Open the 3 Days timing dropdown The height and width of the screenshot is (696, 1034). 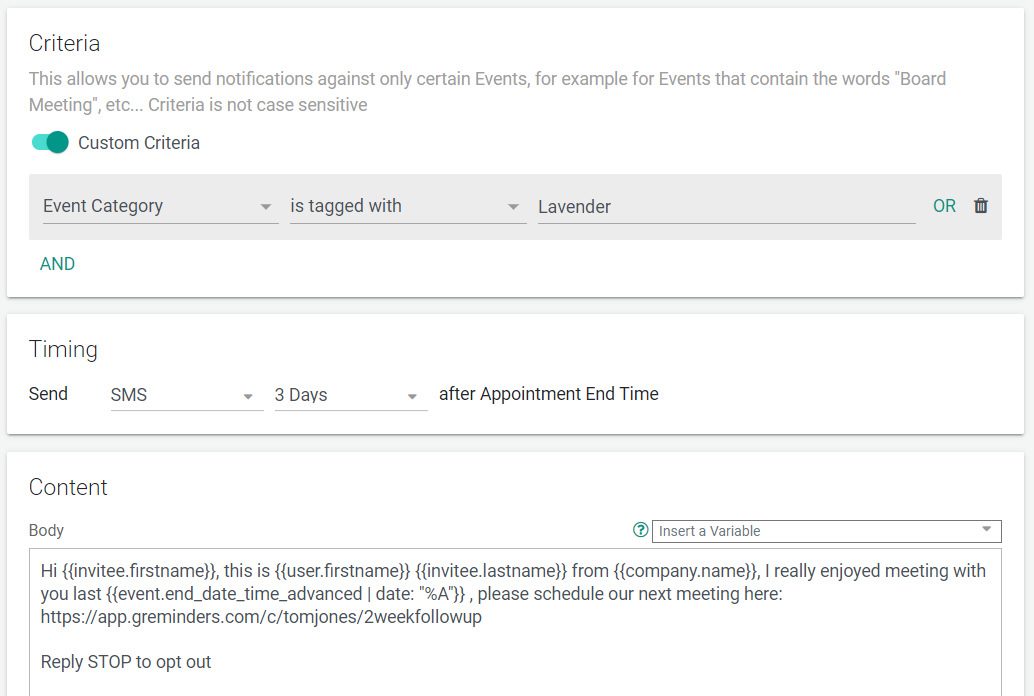(351, 395)
